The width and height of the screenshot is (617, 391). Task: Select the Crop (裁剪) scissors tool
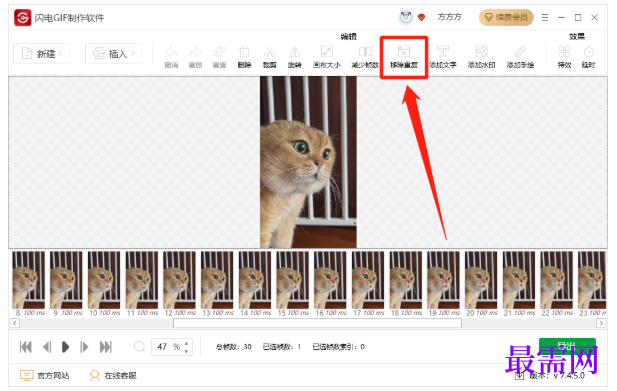[270, 52]
